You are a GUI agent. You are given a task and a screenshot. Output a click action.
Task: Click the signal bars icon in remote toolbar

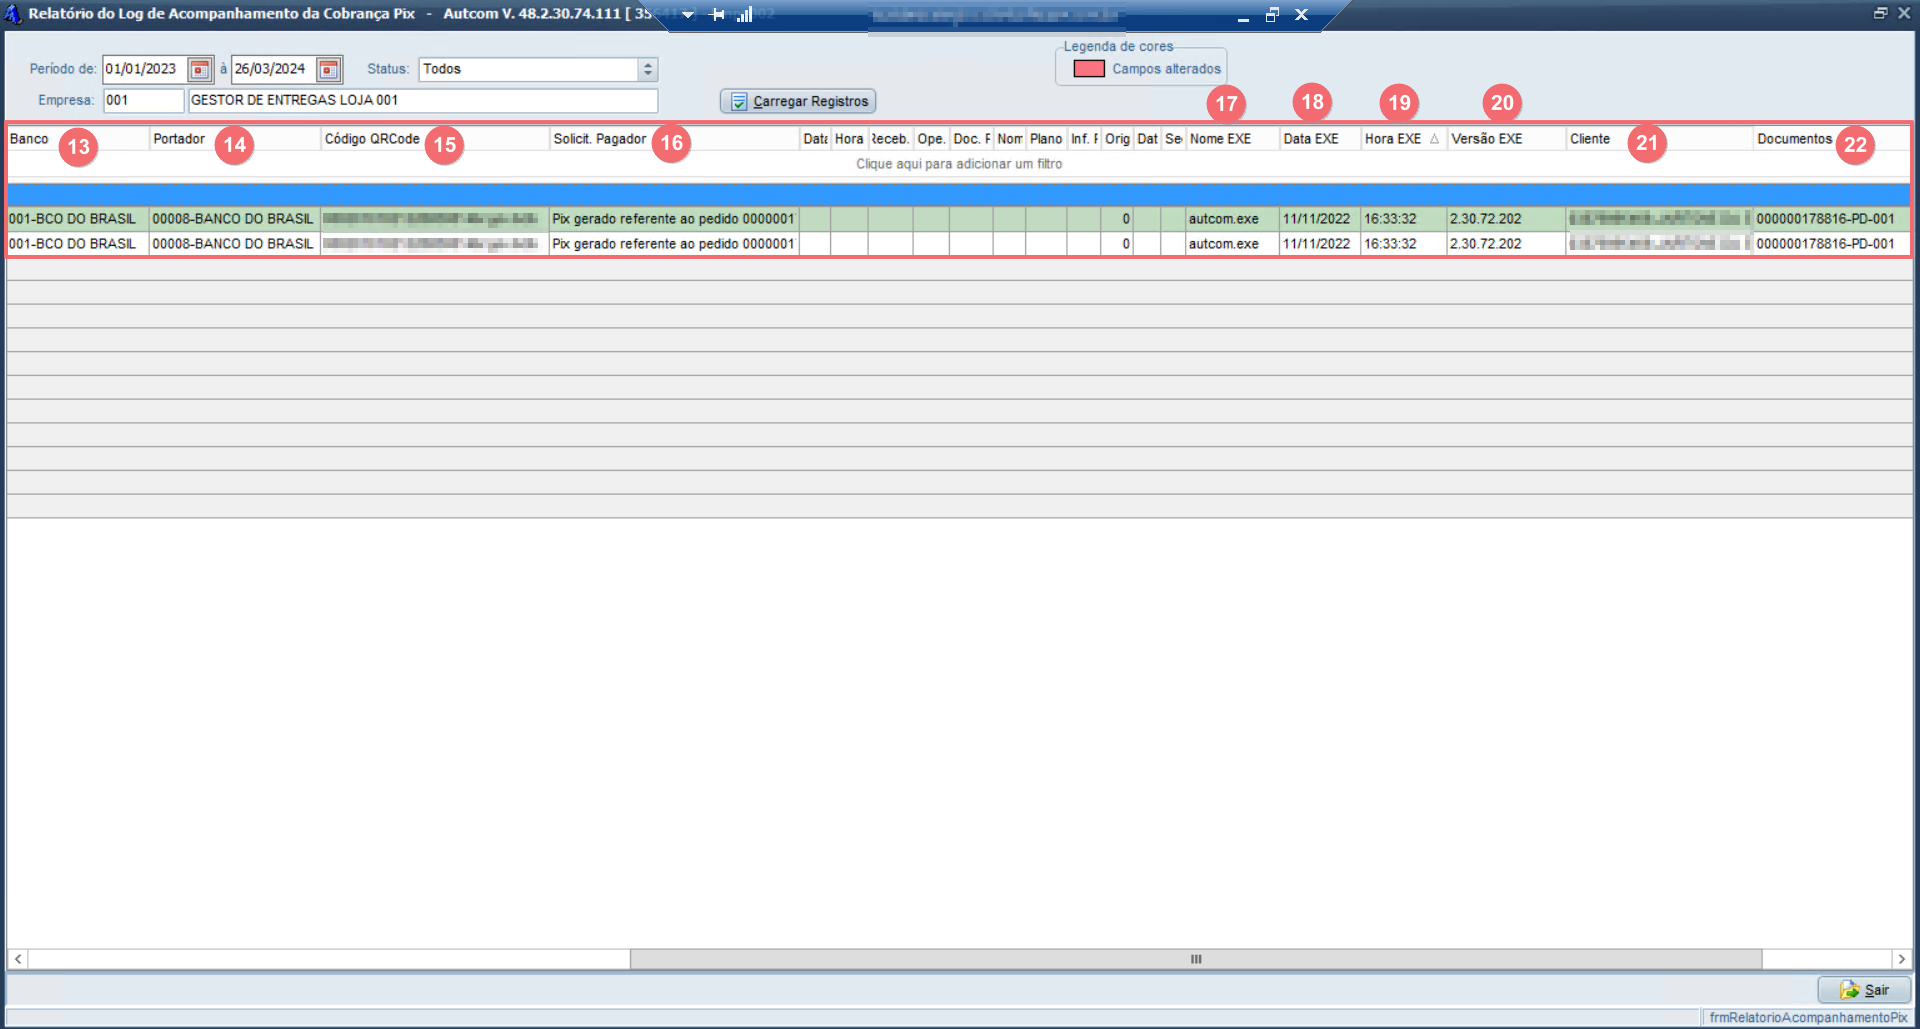744,14
